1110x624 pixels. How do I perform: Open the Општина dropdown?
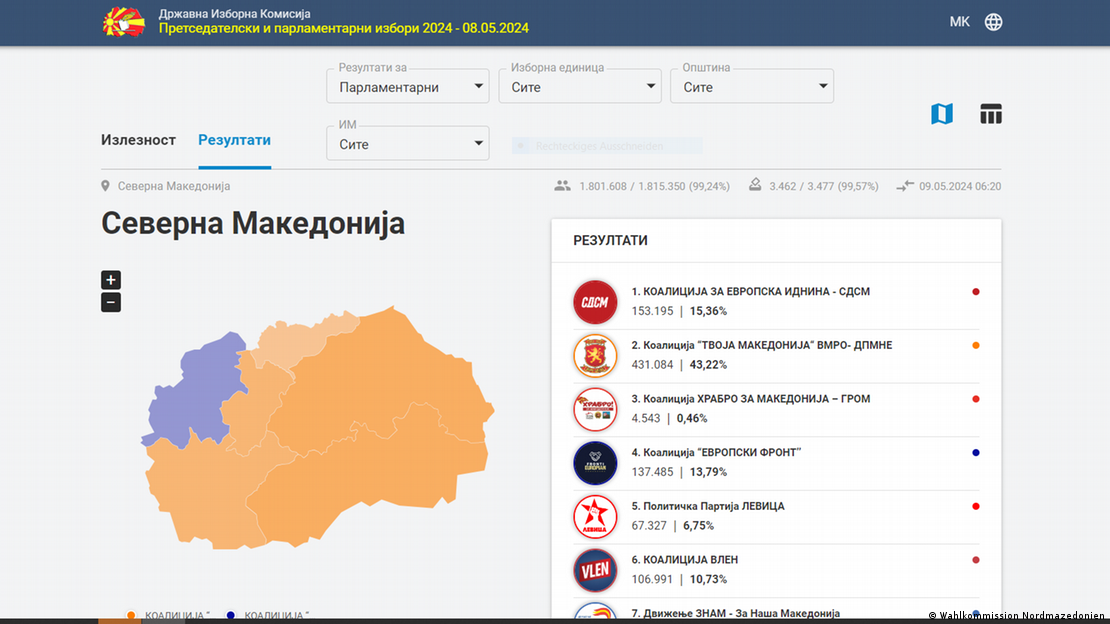coord(751,87)
